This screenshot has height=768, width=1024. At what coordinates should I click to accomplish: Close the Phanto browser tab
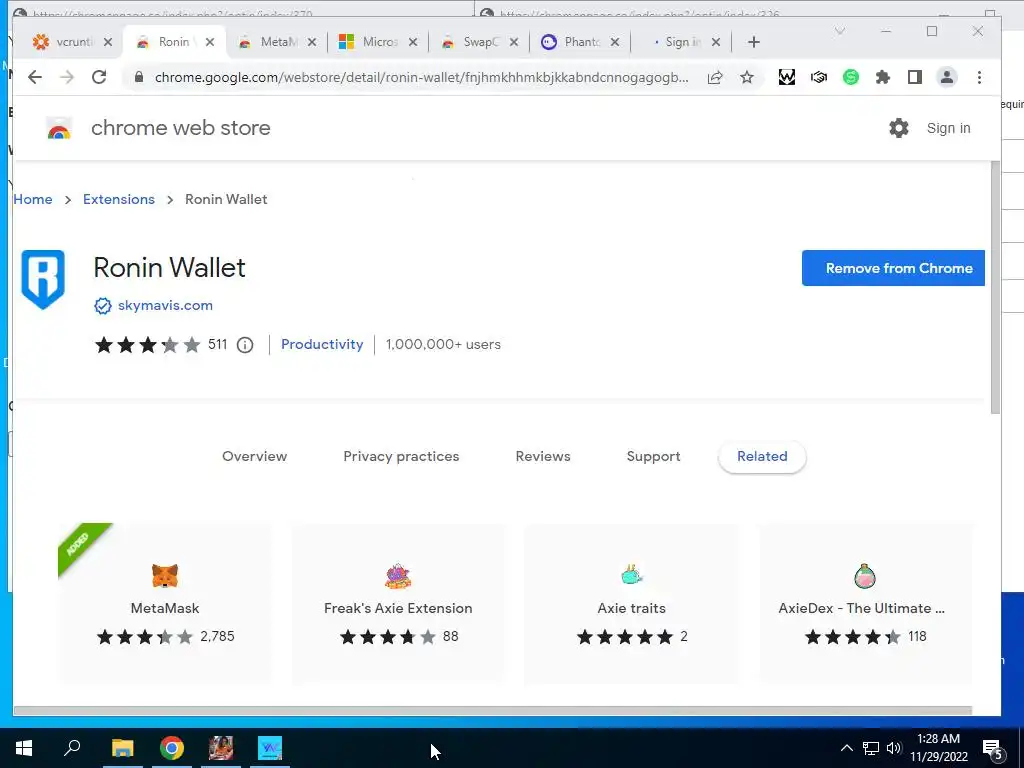point(615,42)
